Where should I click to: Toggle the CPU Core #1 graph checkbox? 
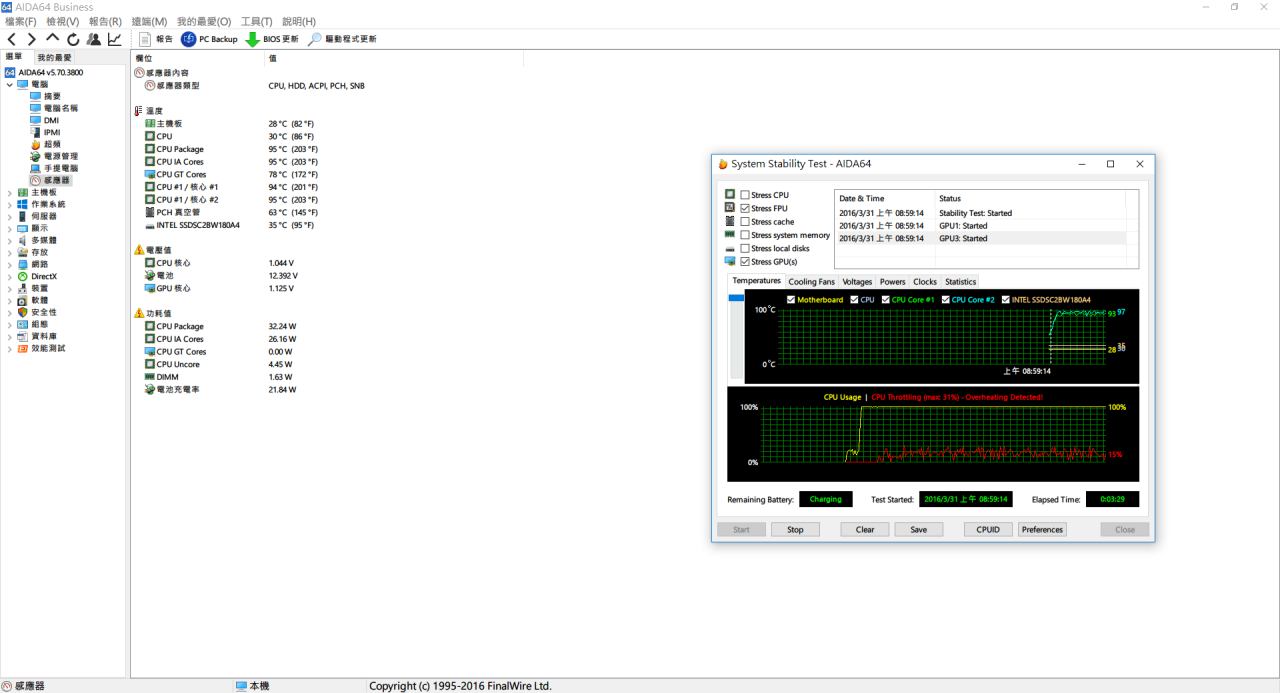pyautogui.click(x=886, y=300)
